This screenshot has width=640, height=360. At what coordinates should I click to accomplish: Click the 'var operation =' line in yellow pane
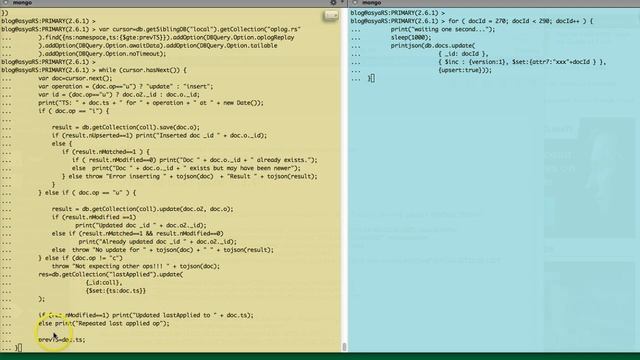point(126,87)
